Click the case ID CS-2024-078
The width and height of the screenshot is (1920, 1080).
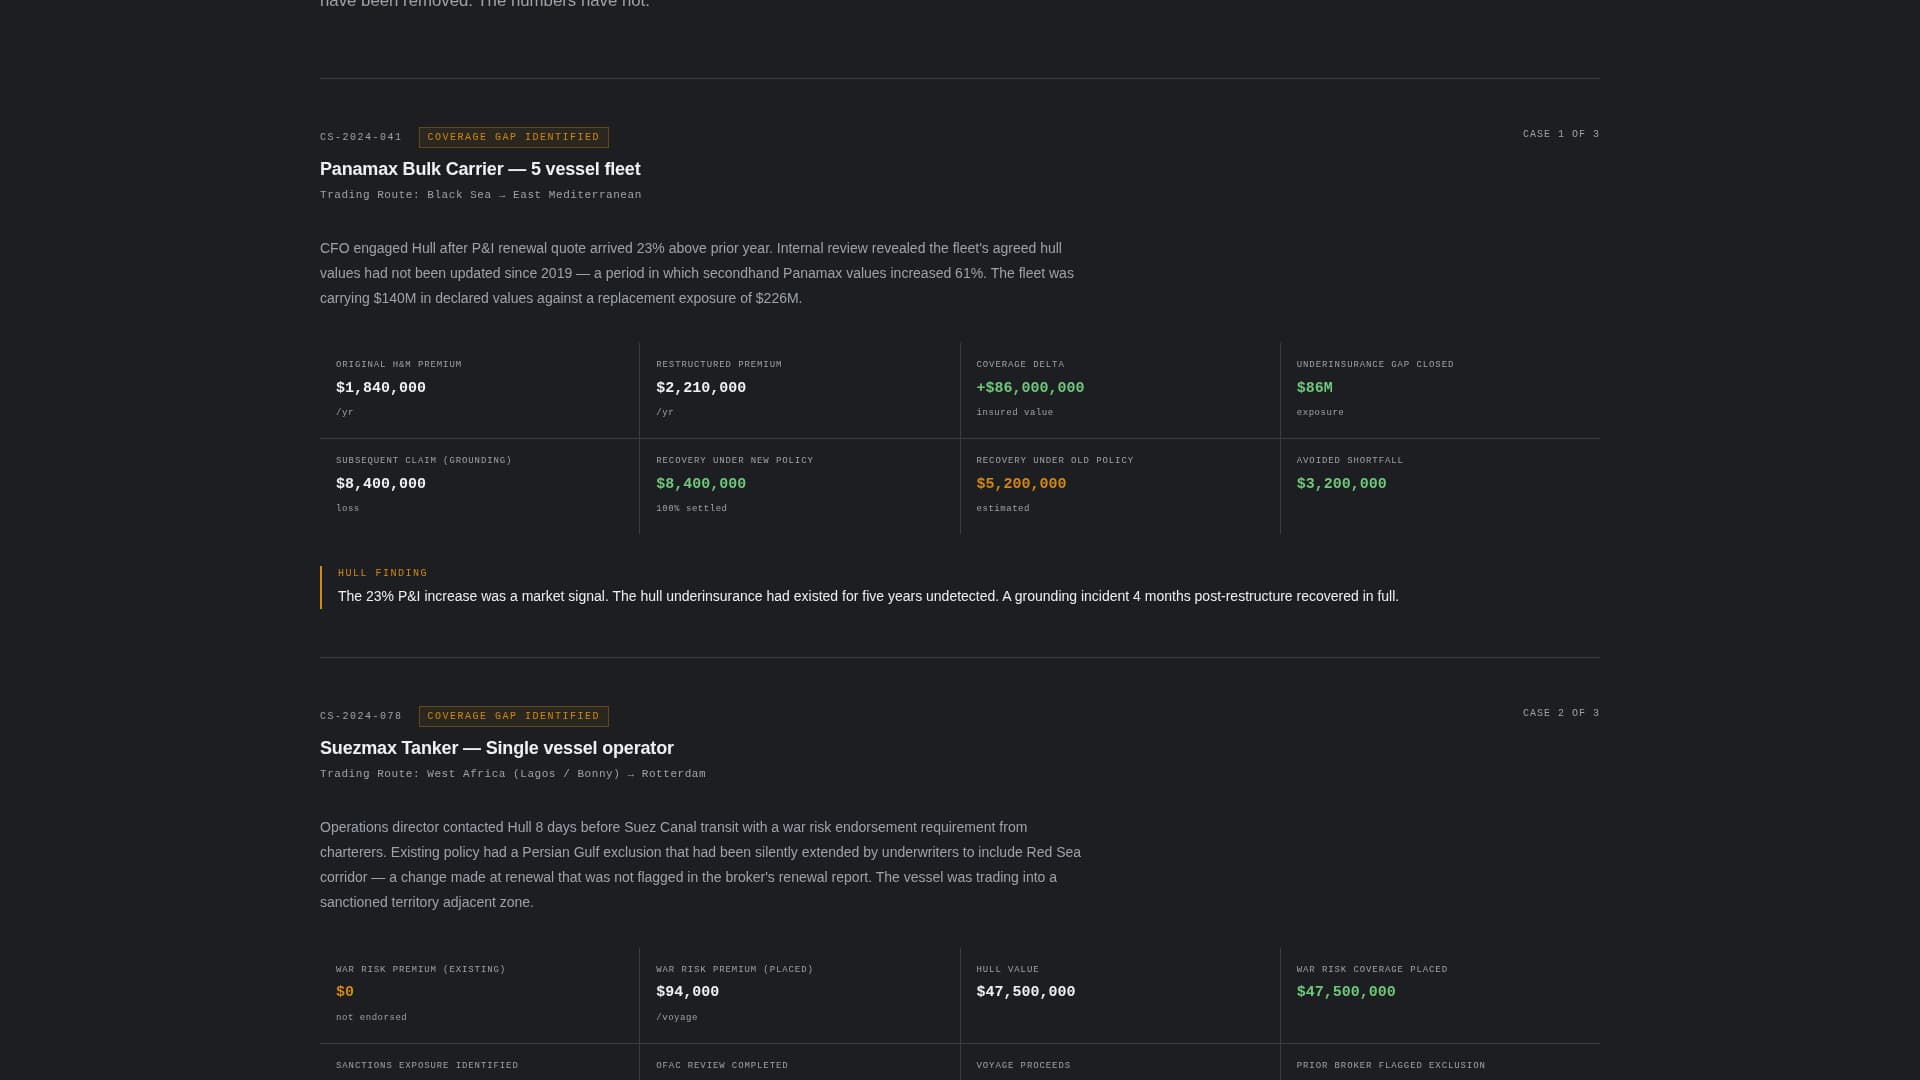point(361,716)
